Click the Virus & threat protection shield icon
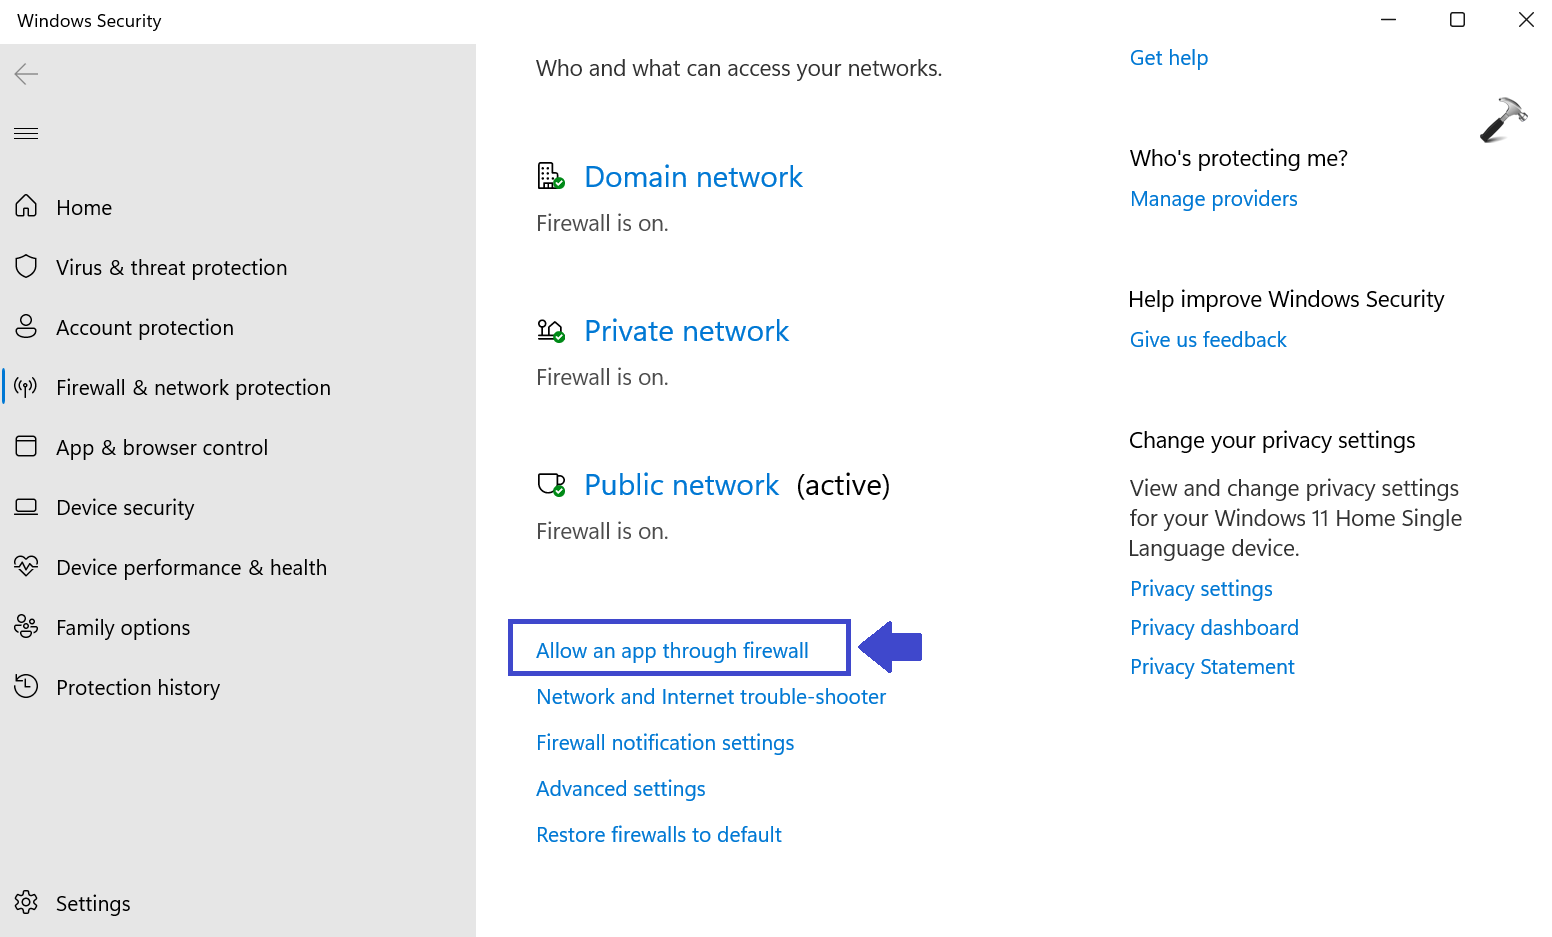This screenshot has height=937, width=1552. 26,267
